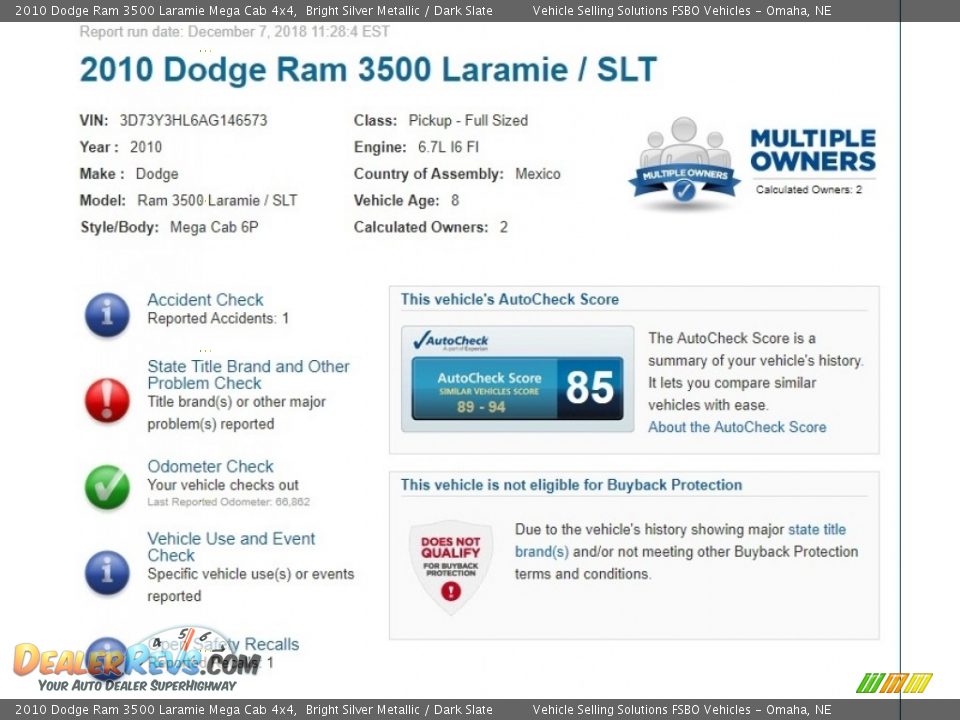
Task: Click heading This vehicle is not eligible for Buyback Protection
Action: pyautogui.click(x=571, y=485)
